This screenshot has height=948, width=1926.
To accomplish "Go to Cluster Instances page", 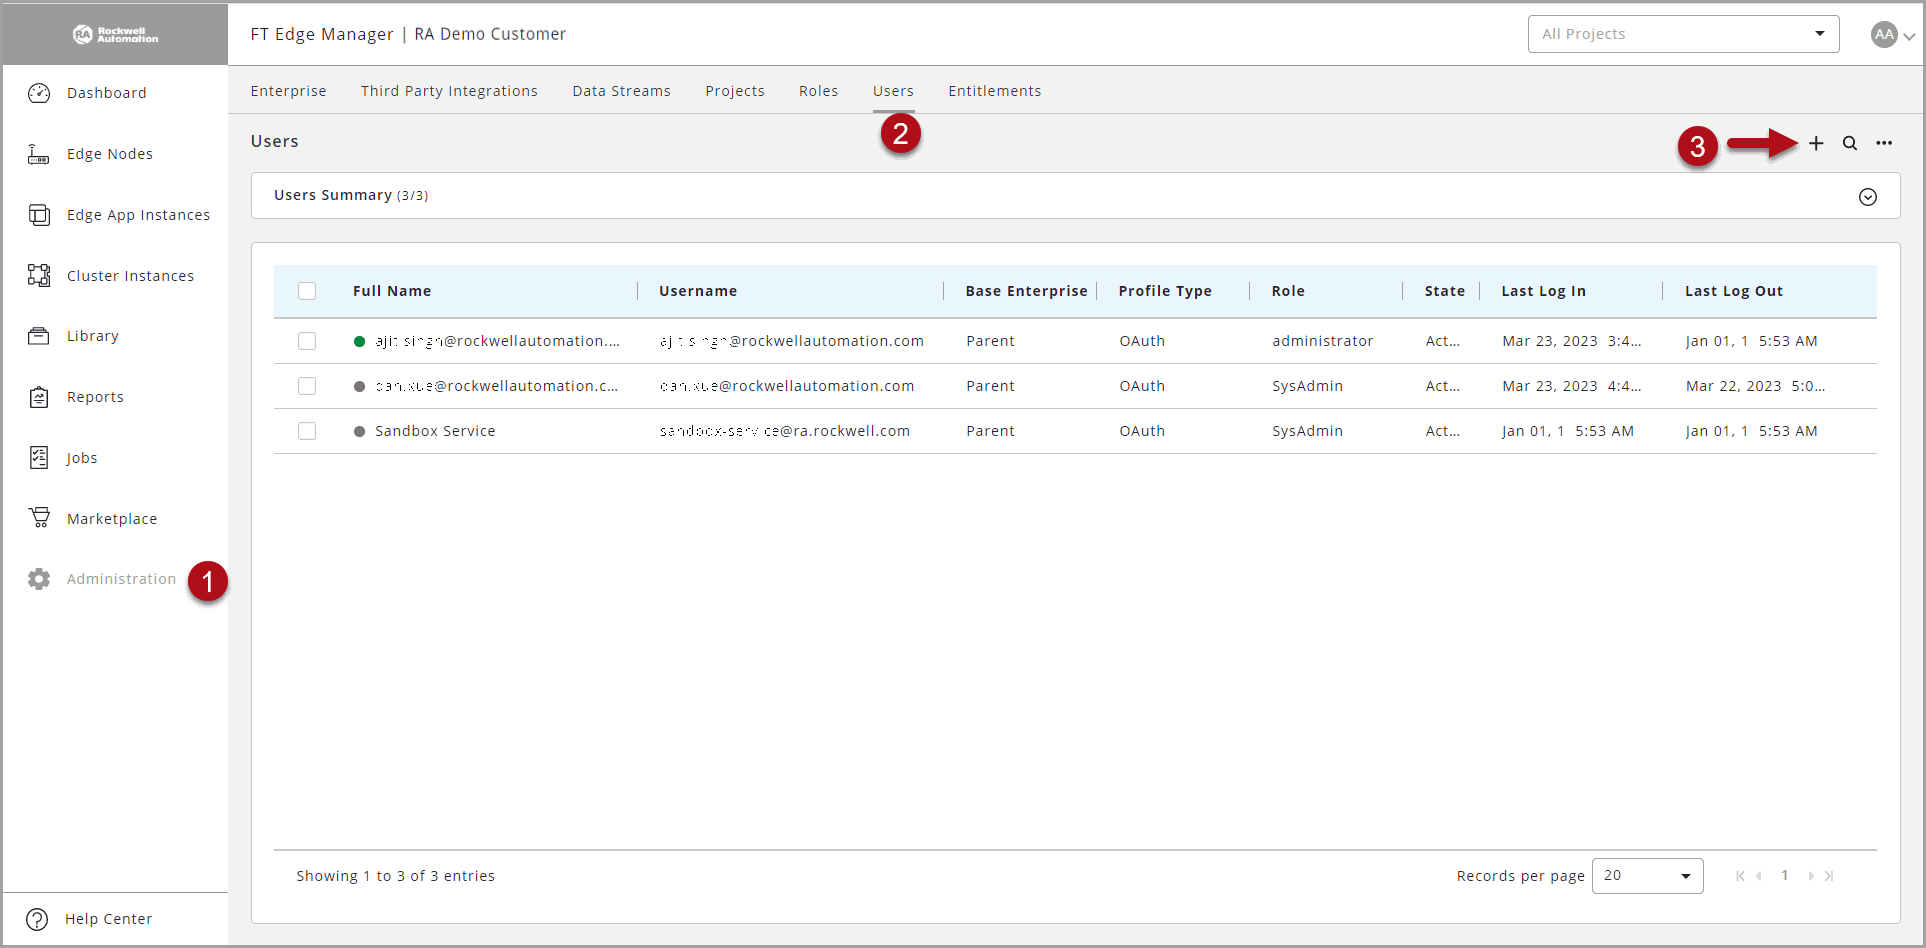I will click(131, 276).
